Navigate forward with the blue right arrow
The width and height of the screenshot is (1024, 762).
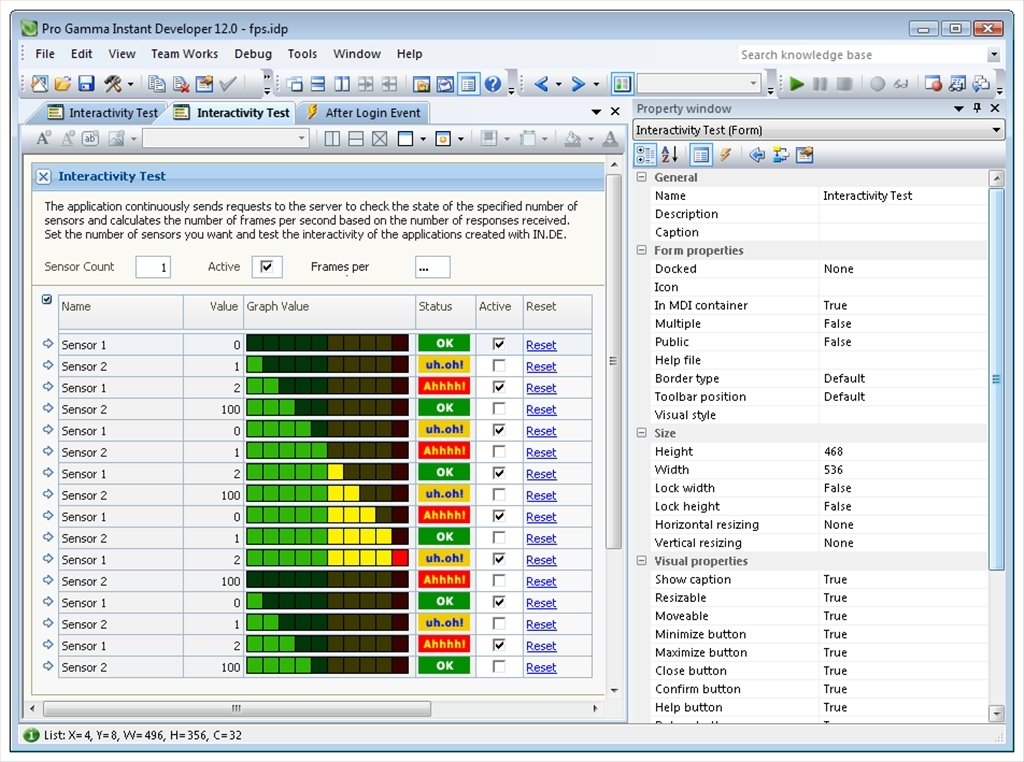pos(578,84)
